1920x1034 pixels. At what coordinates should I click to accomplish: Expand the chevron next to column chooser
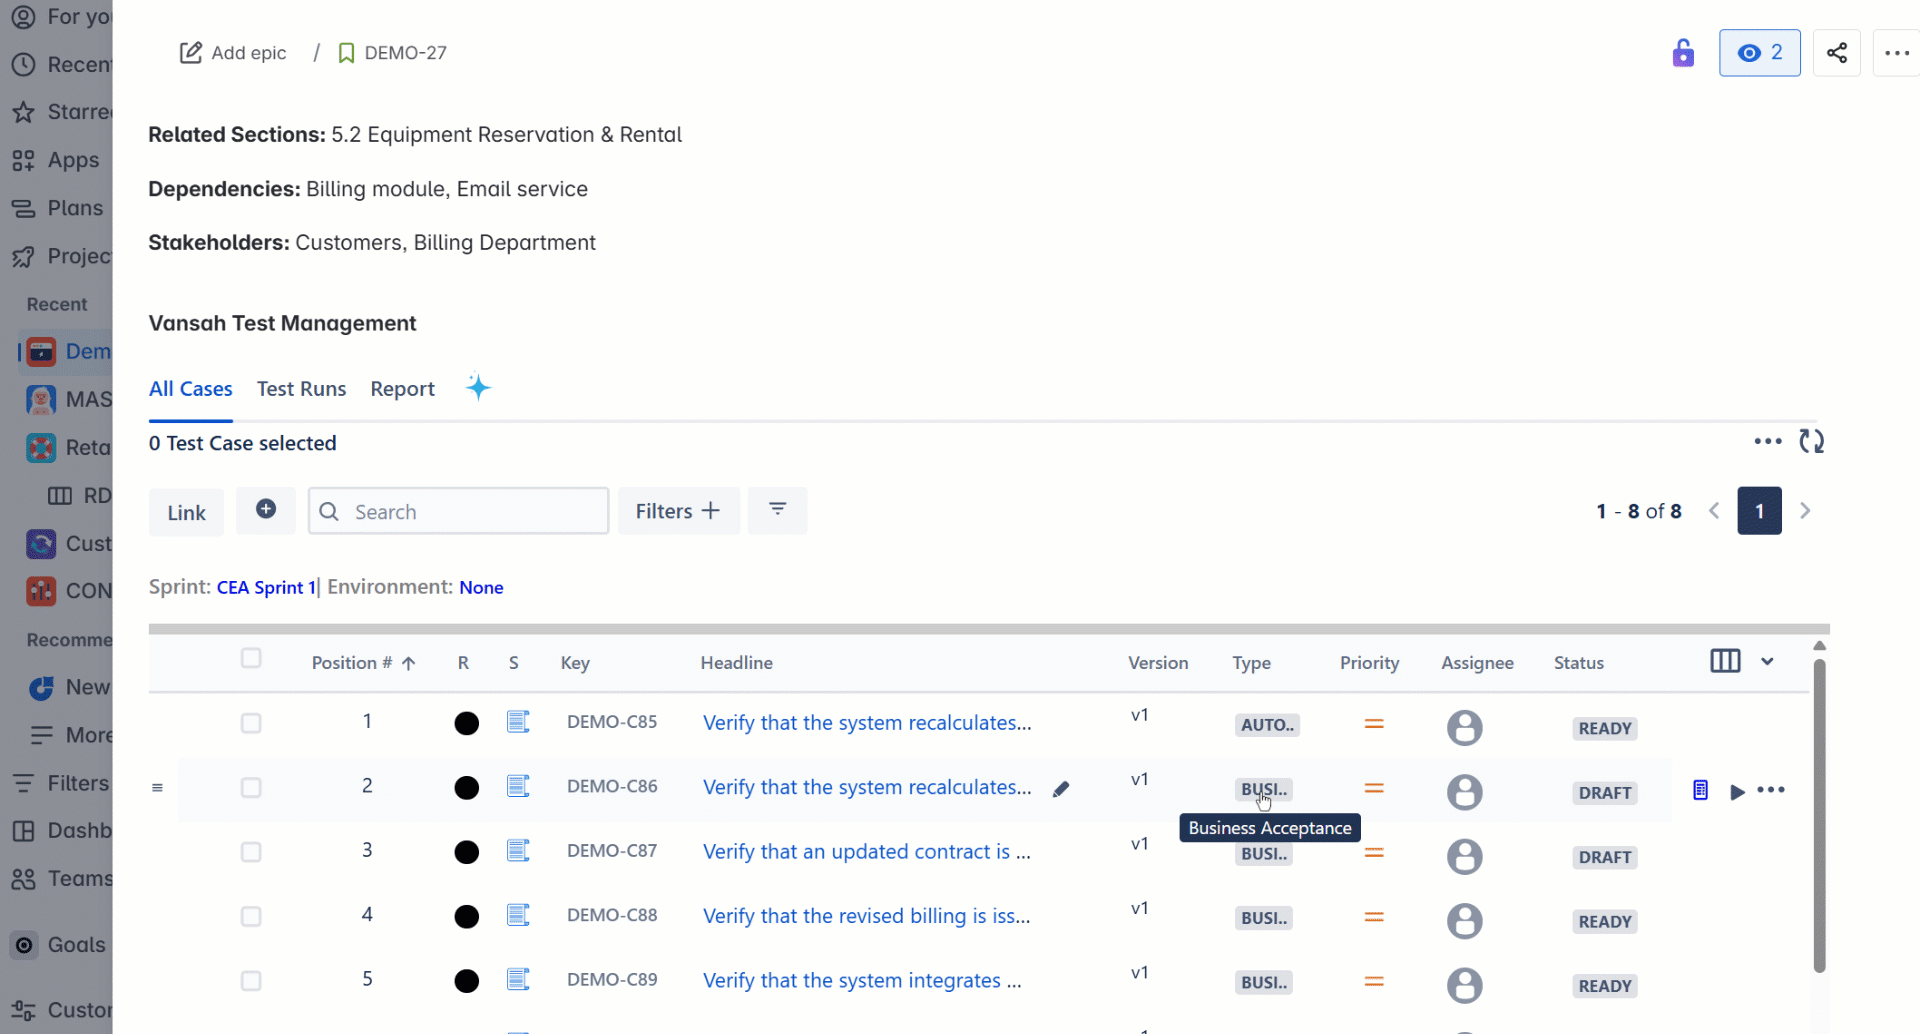pyautogui.click(x=1767, y=661)
